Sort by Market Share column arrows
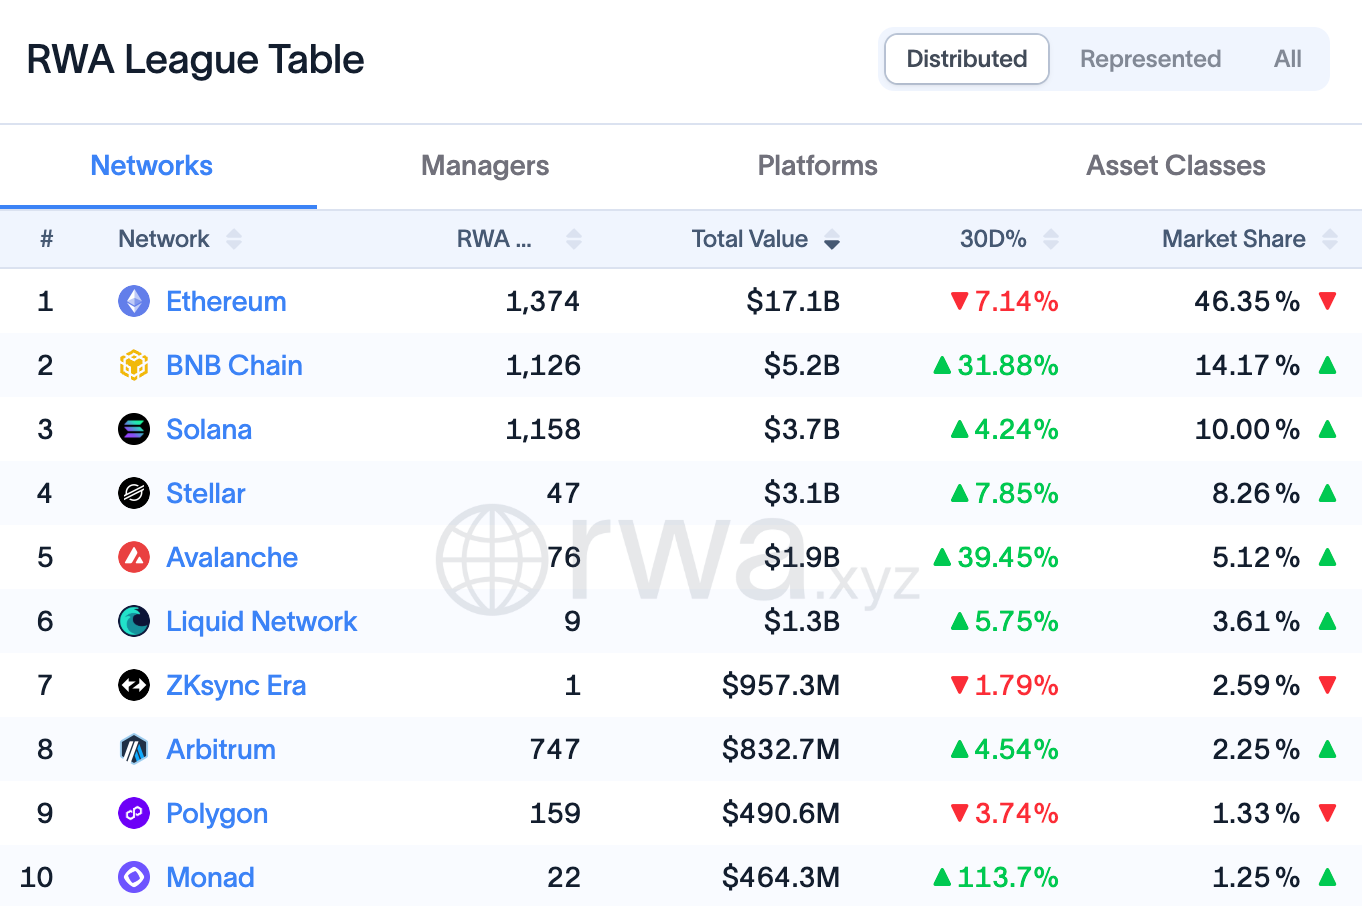The width and height of the screenshot is (1362, 906). tap(1330, 239)
